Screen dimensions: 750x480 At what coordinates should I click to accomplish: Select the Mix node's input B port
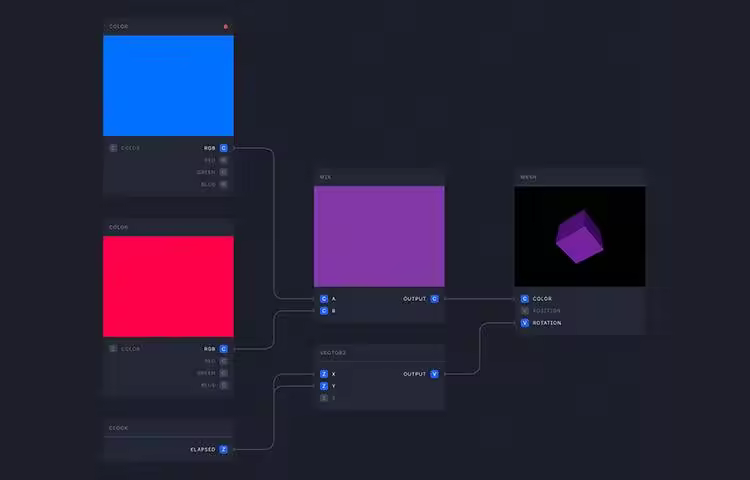tap(324, 311)
